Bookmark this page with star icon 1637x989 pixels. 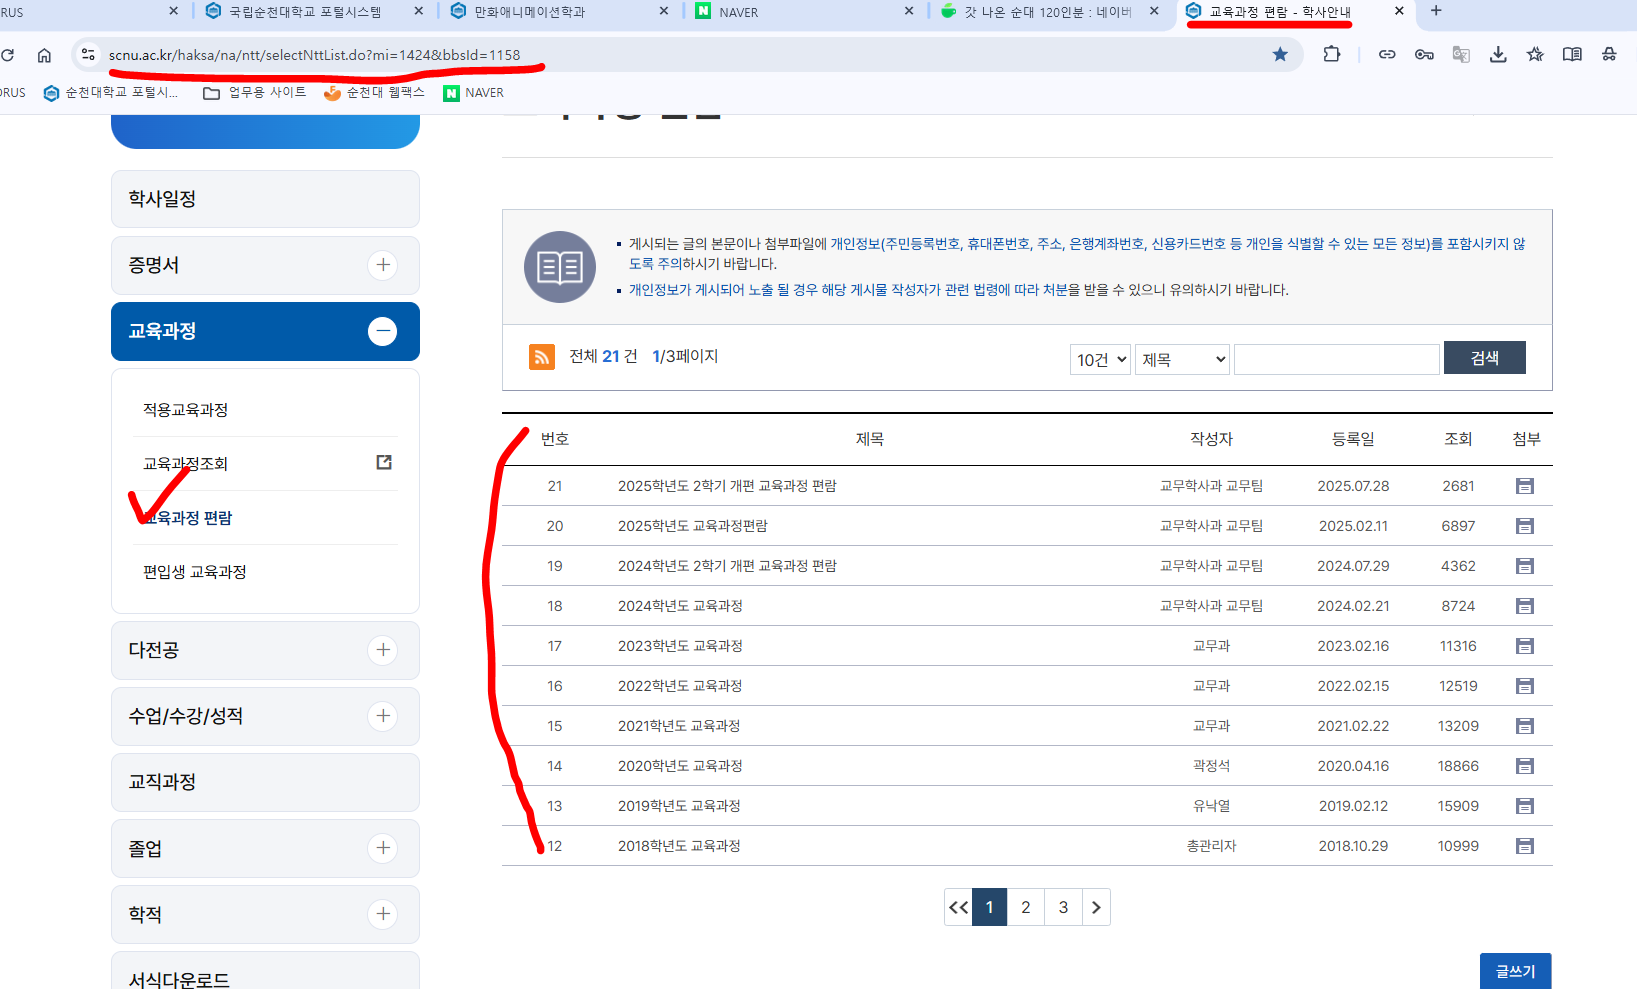tap(1279, 55)
